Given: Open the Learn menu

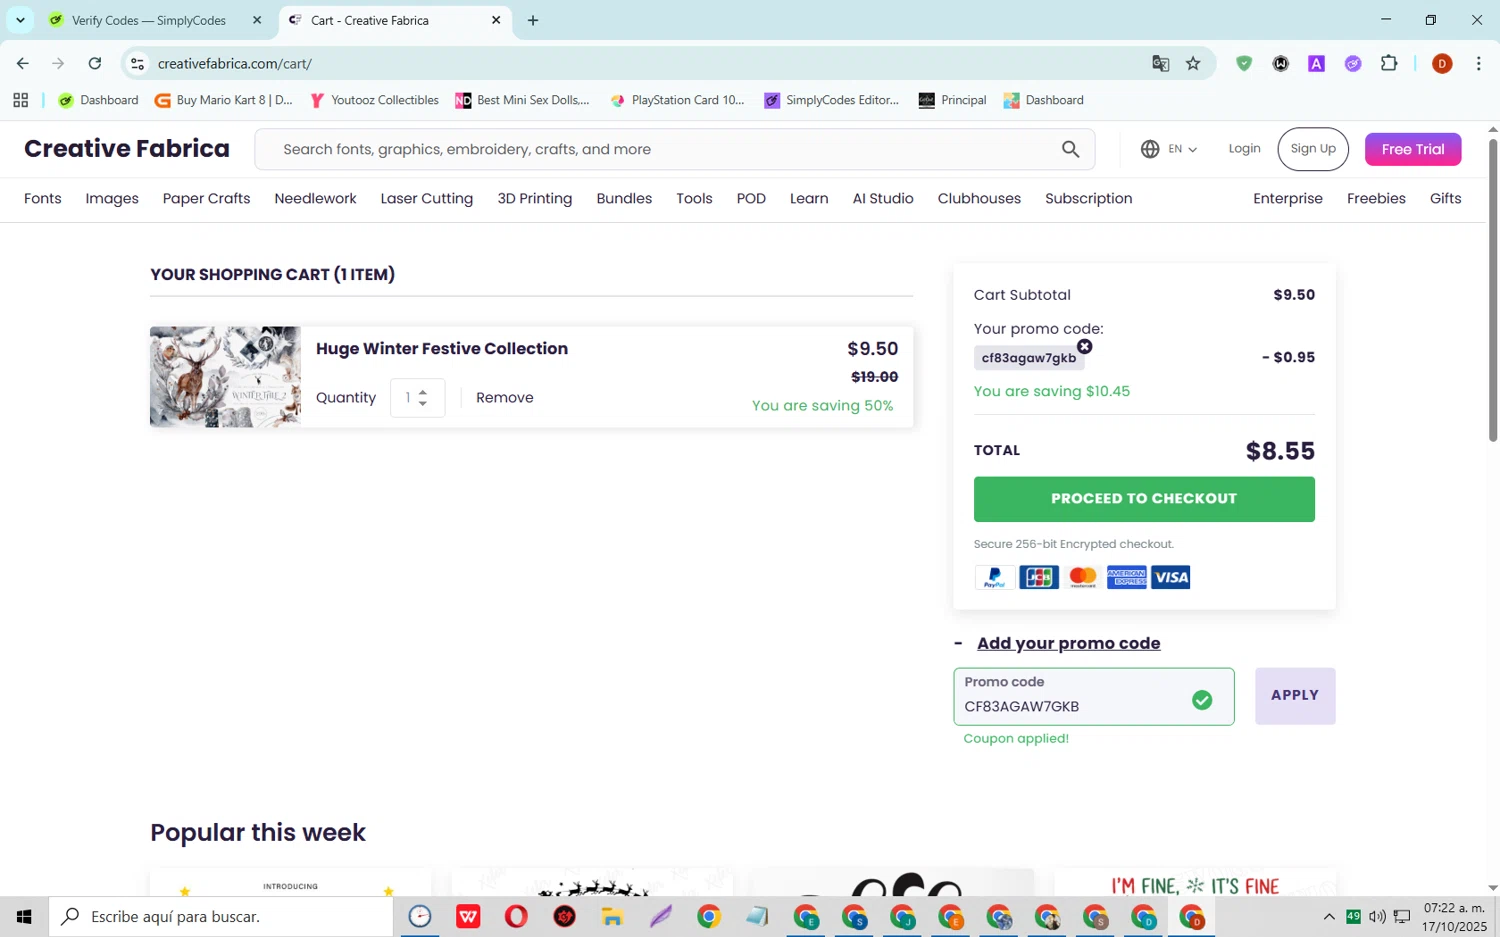Looking at the screenshot, I should pyautogui.click(x=809, y=199).
